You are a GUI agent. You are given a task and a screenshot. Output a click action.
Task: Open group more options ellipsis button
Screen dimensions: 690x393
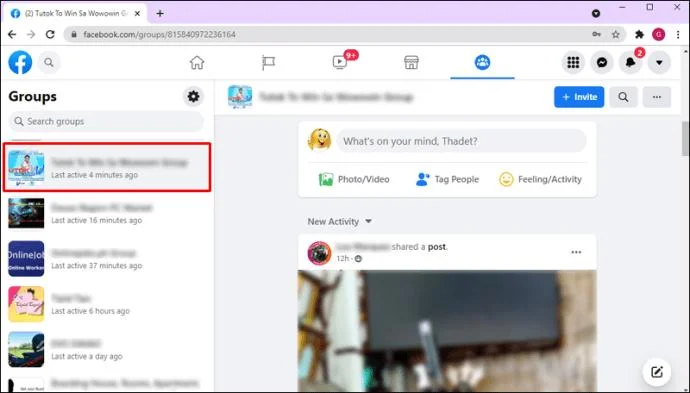coord(657,97)
